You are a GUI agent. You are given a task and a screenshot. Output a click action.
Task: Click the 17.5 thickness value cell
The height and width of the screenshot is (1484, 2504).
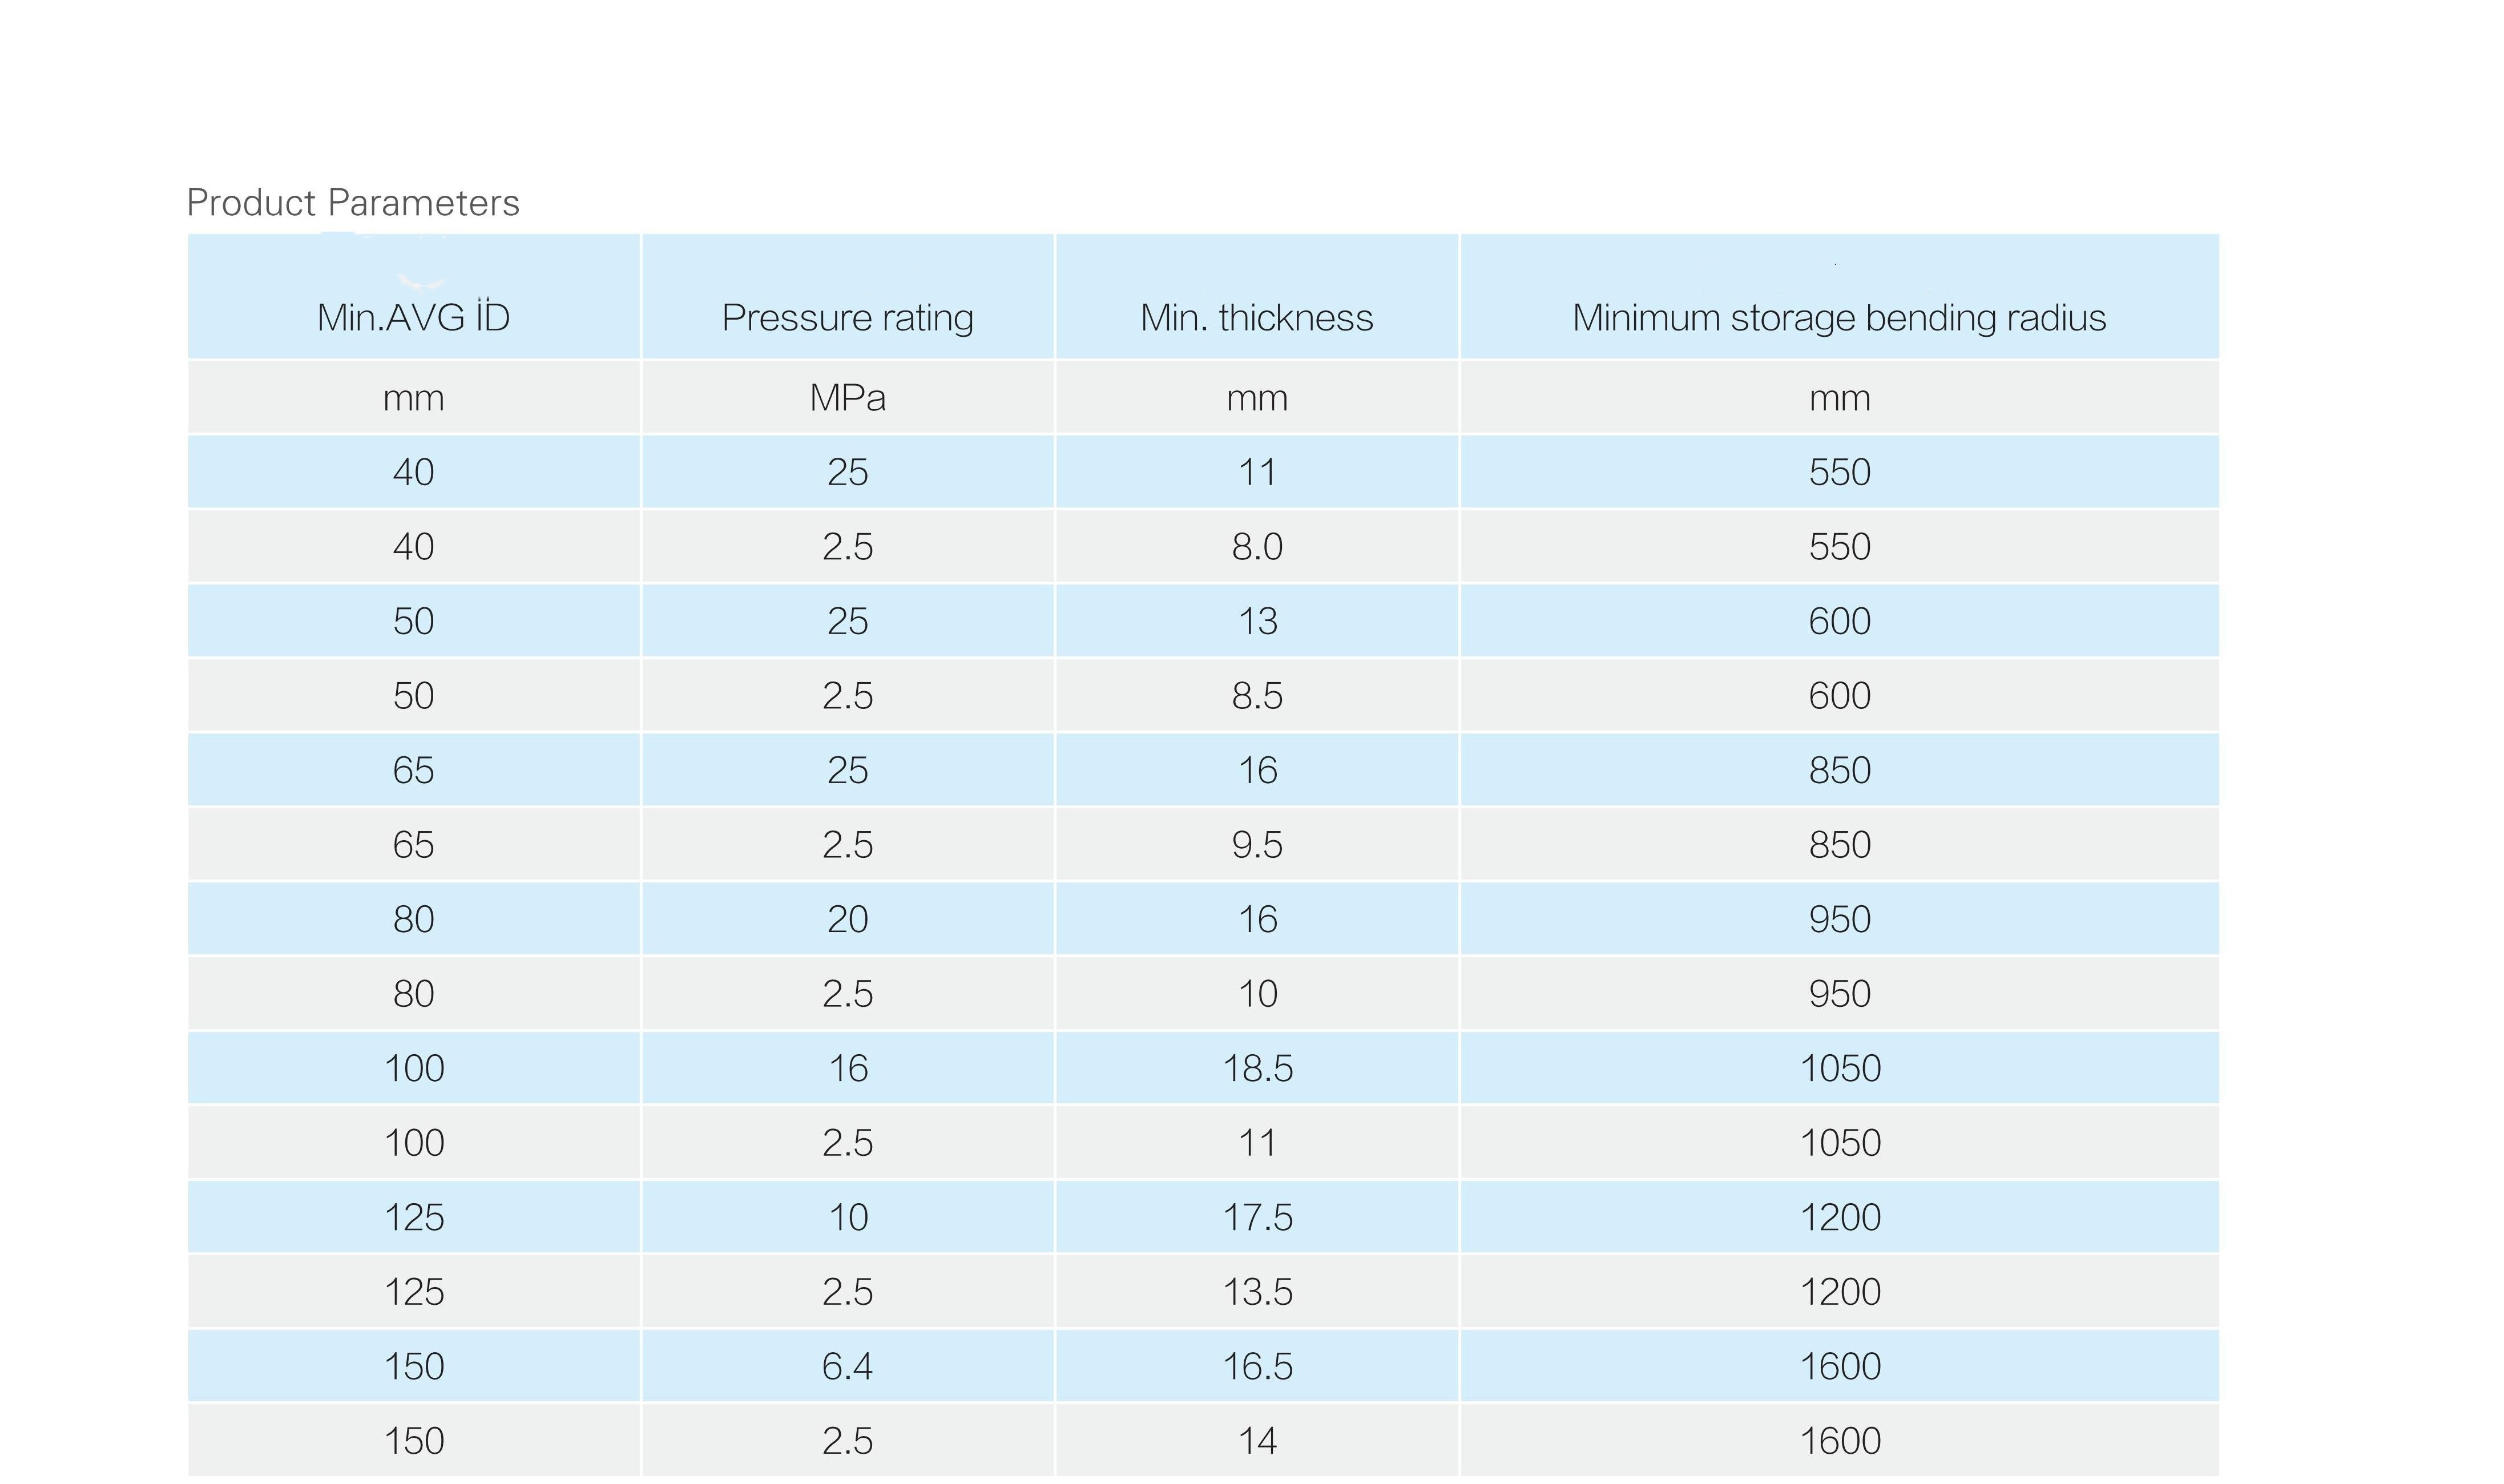1257,1218
